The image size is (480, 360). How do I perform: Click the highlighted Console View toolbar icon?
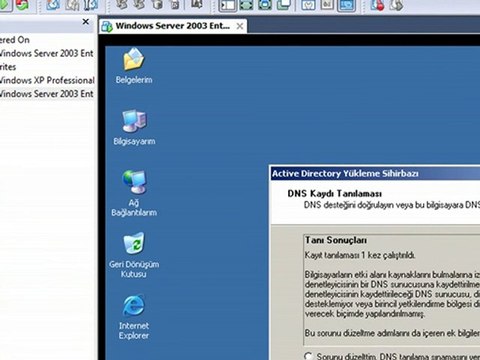[346, 5]
